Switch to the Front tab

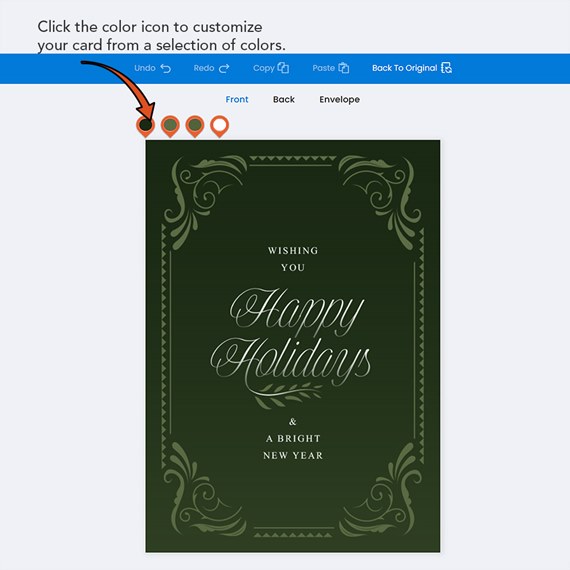(x=237, y=100)
